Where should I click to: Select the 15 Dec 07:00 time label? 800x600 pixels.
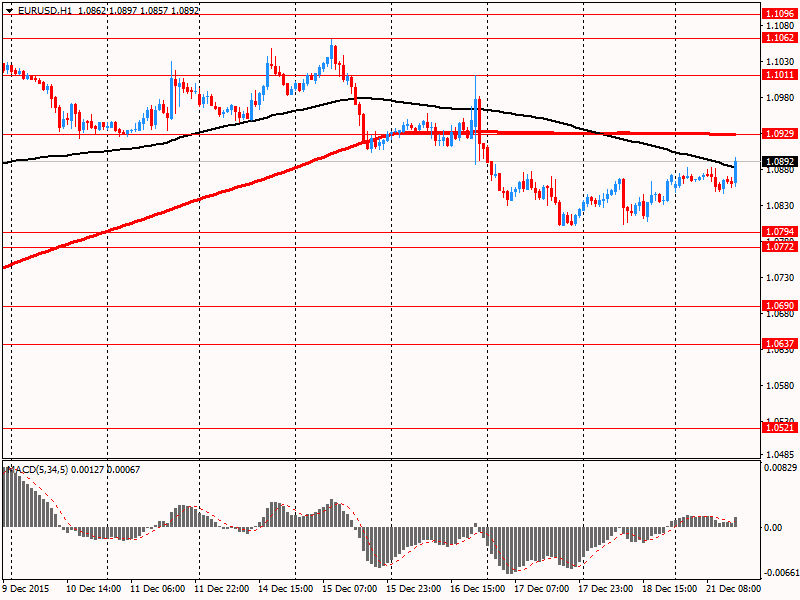pos(350,588)
